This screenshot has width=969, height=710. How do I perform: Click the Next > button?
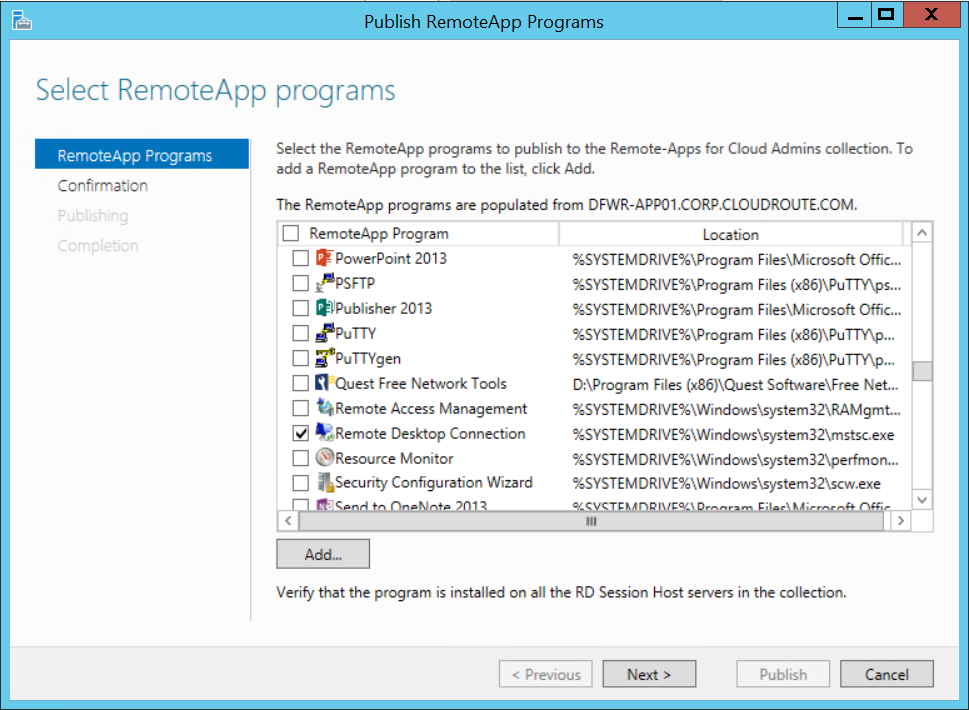649,674
